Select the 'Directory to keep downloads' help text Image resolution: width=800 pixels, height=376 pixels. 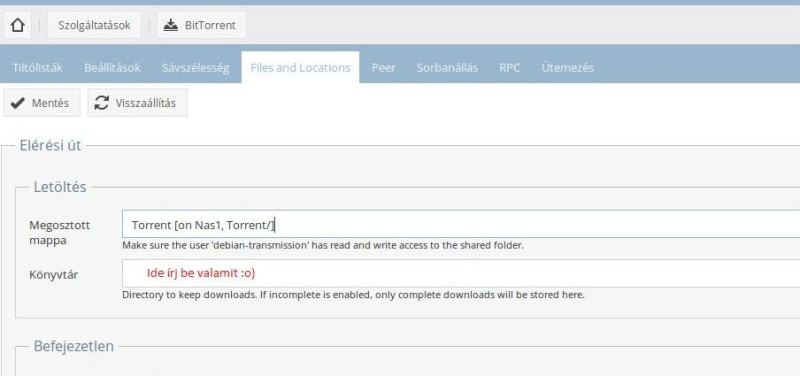[x=353, y=295]
